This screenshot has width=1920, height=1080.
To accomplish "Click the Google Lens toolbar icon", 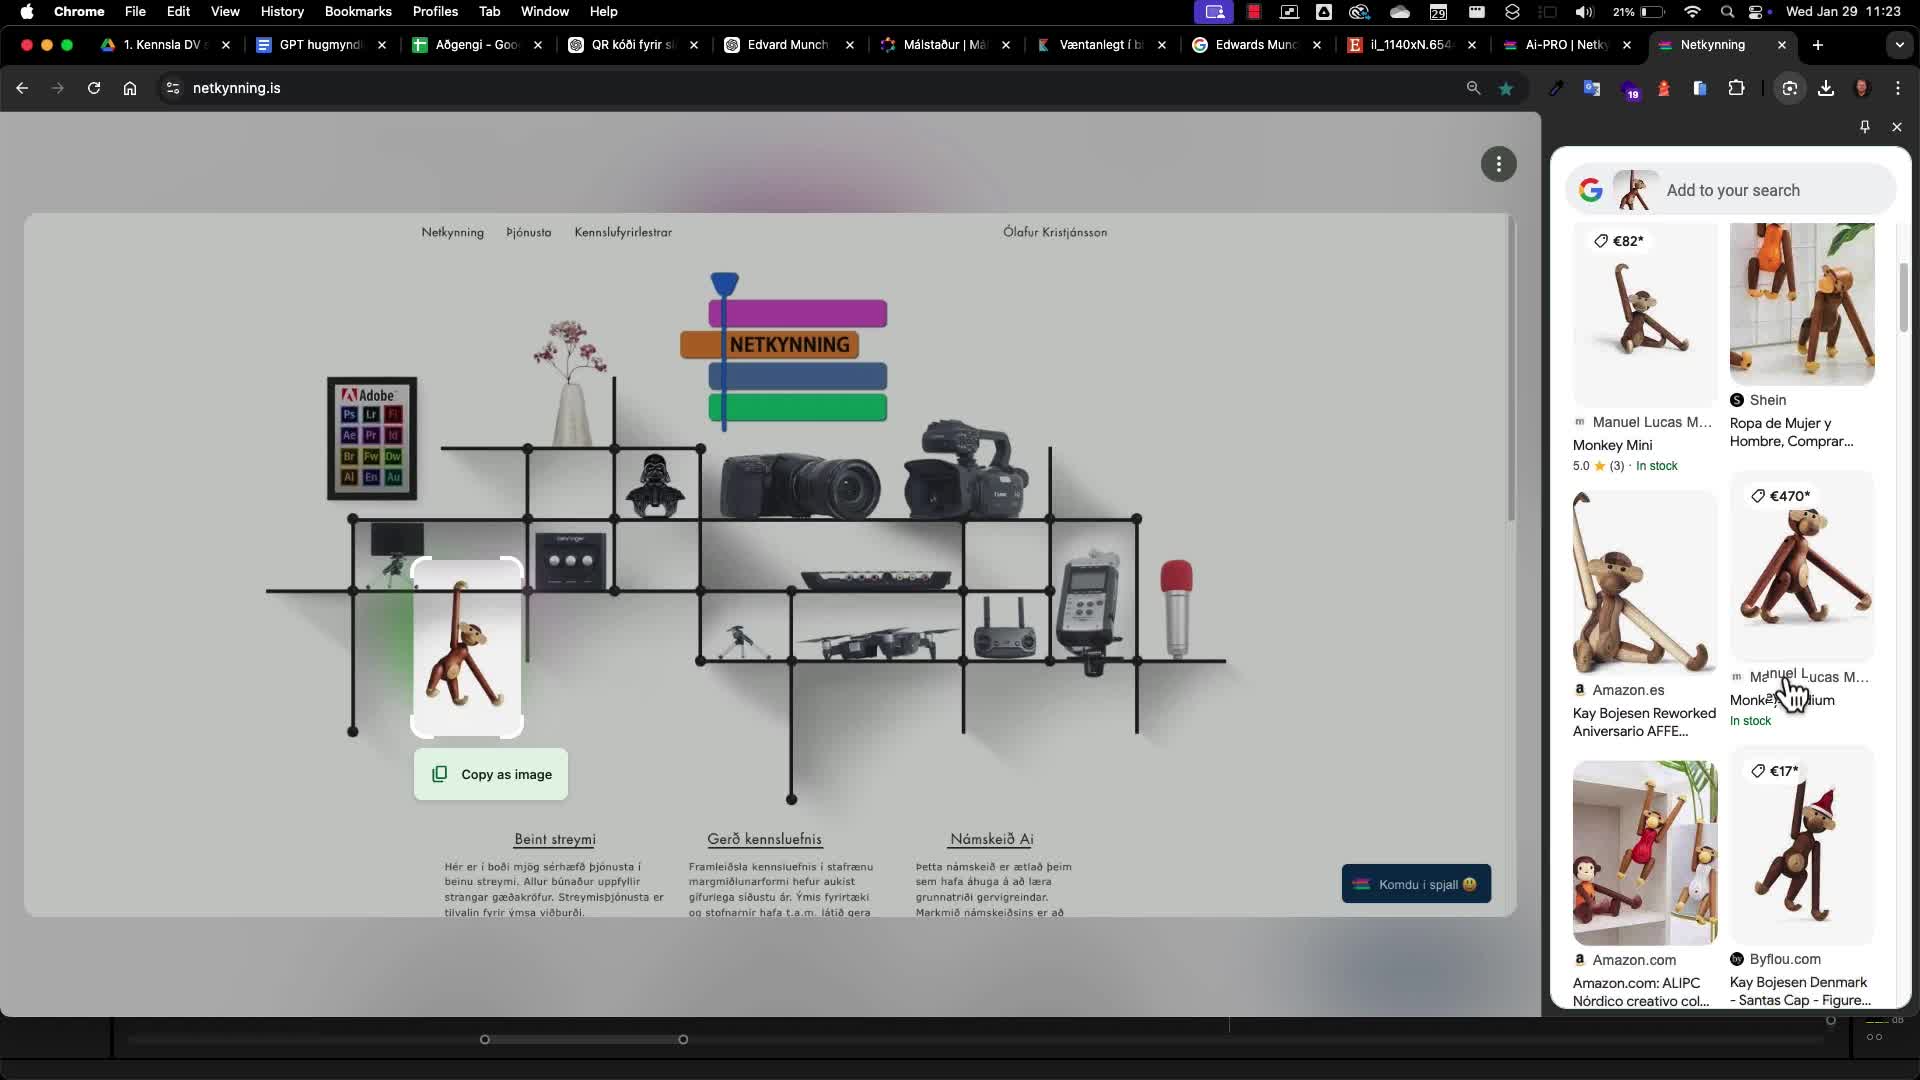I will coord(1790,88).
